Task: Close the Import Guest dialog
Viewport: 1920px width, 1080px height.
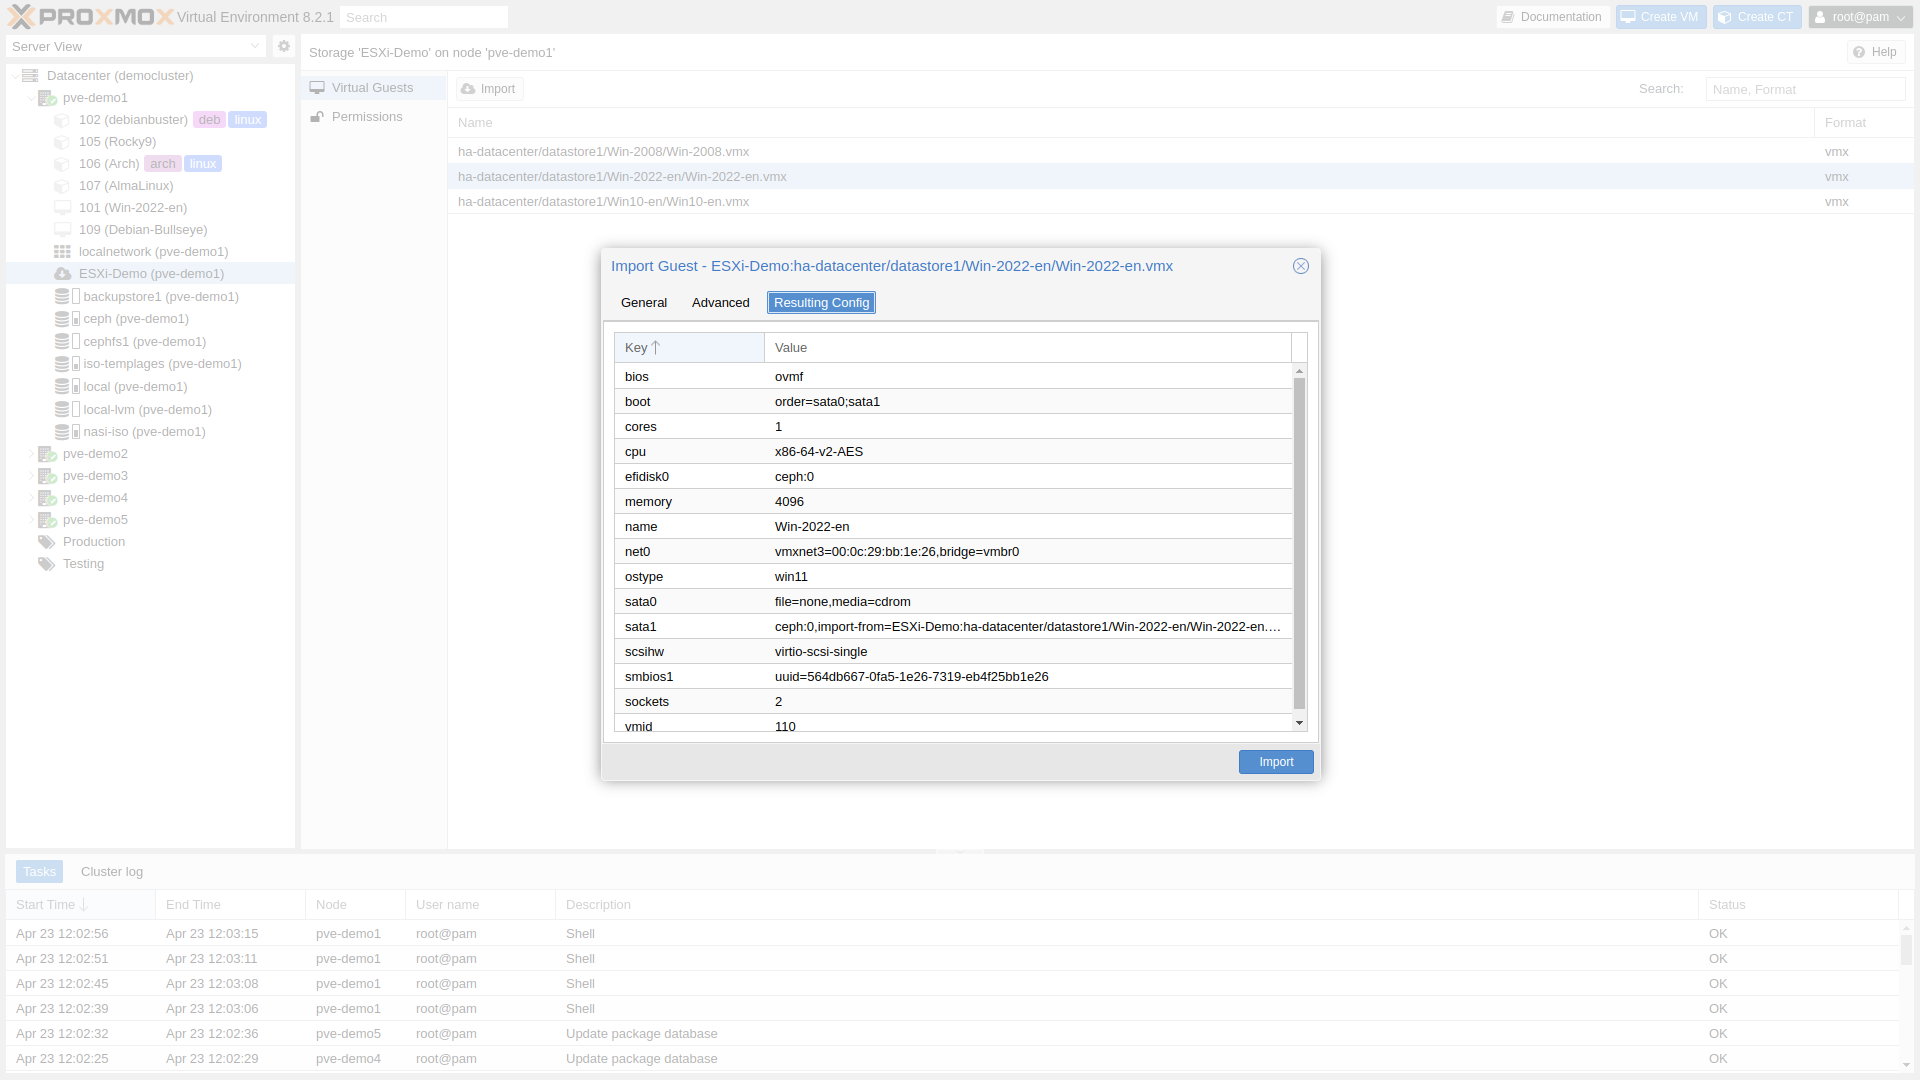Action: (1300, 266)
